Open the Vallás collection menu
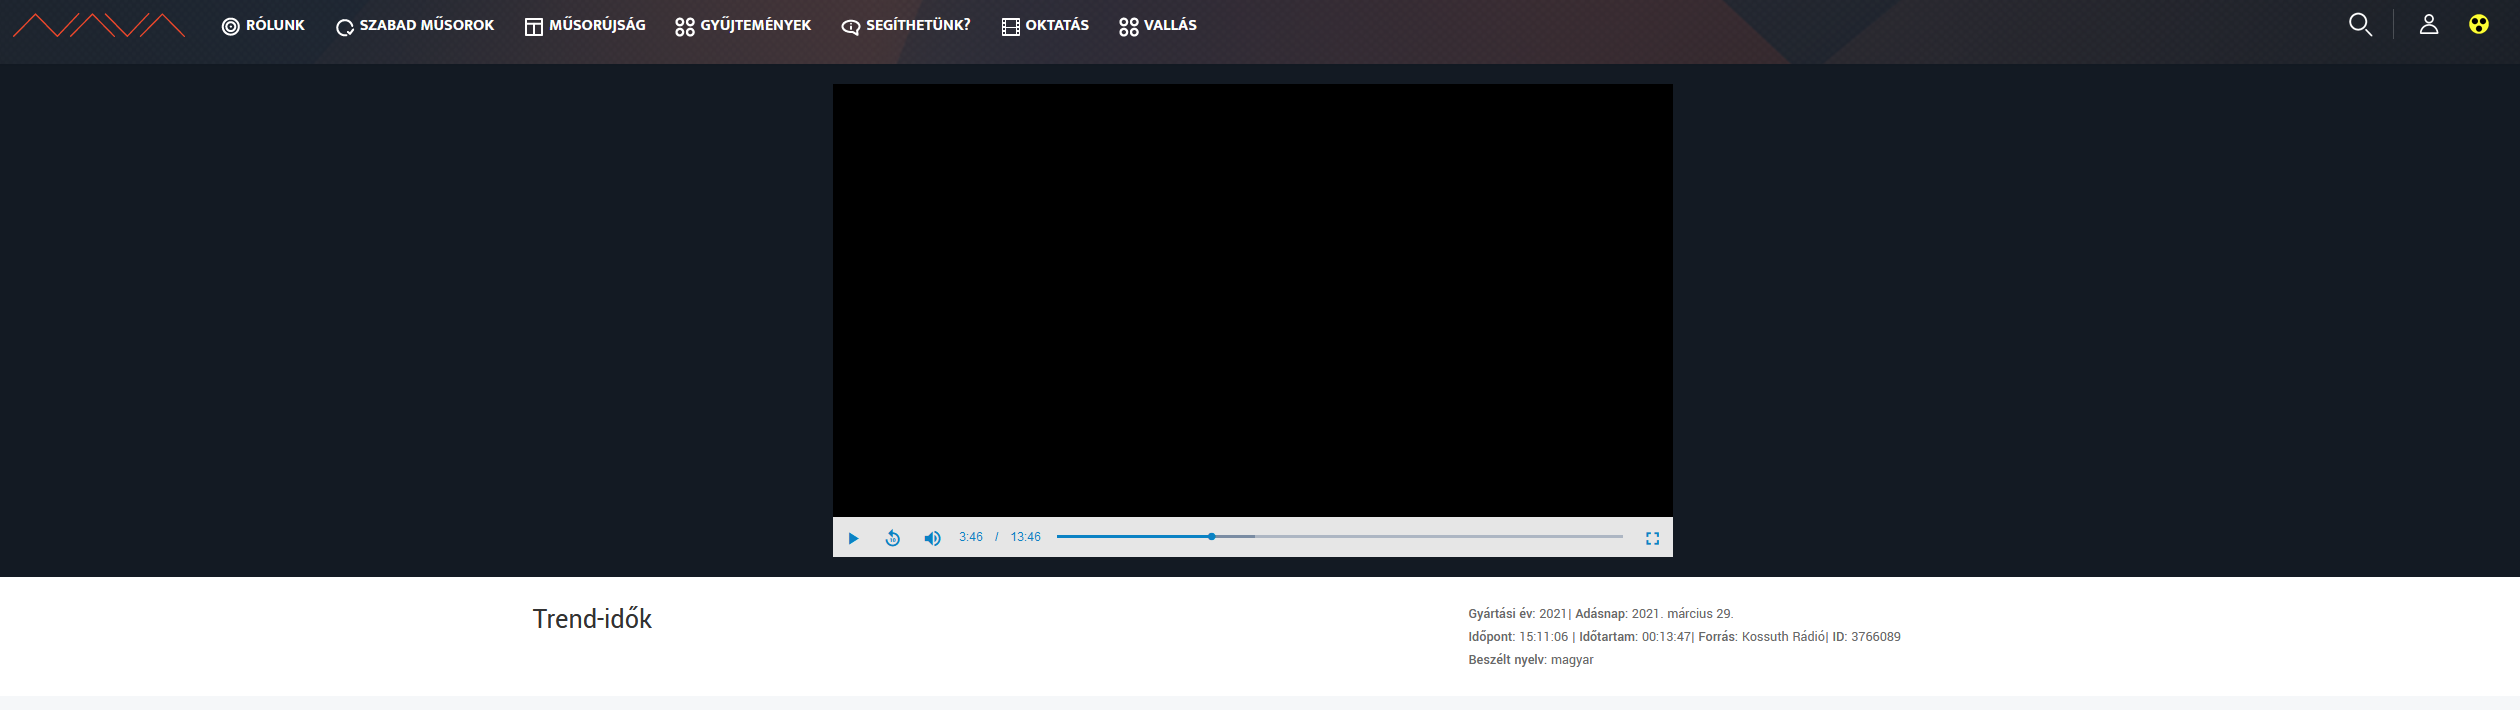The width and height of the screenshot is (2520, 710). click(x=1158, y=26)
